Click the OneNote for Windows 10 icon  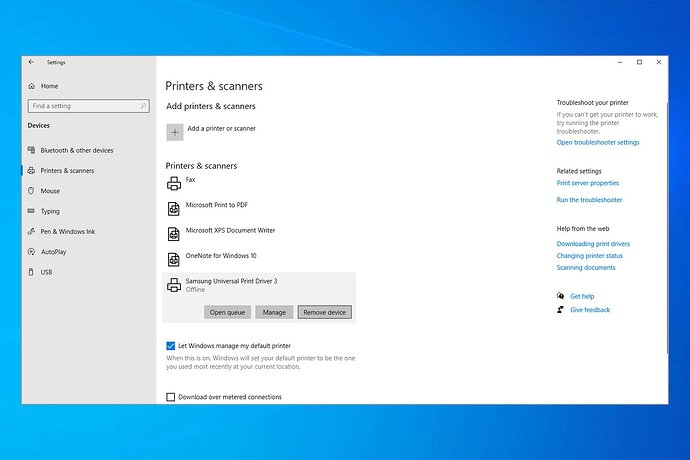(x=174, y=259)
